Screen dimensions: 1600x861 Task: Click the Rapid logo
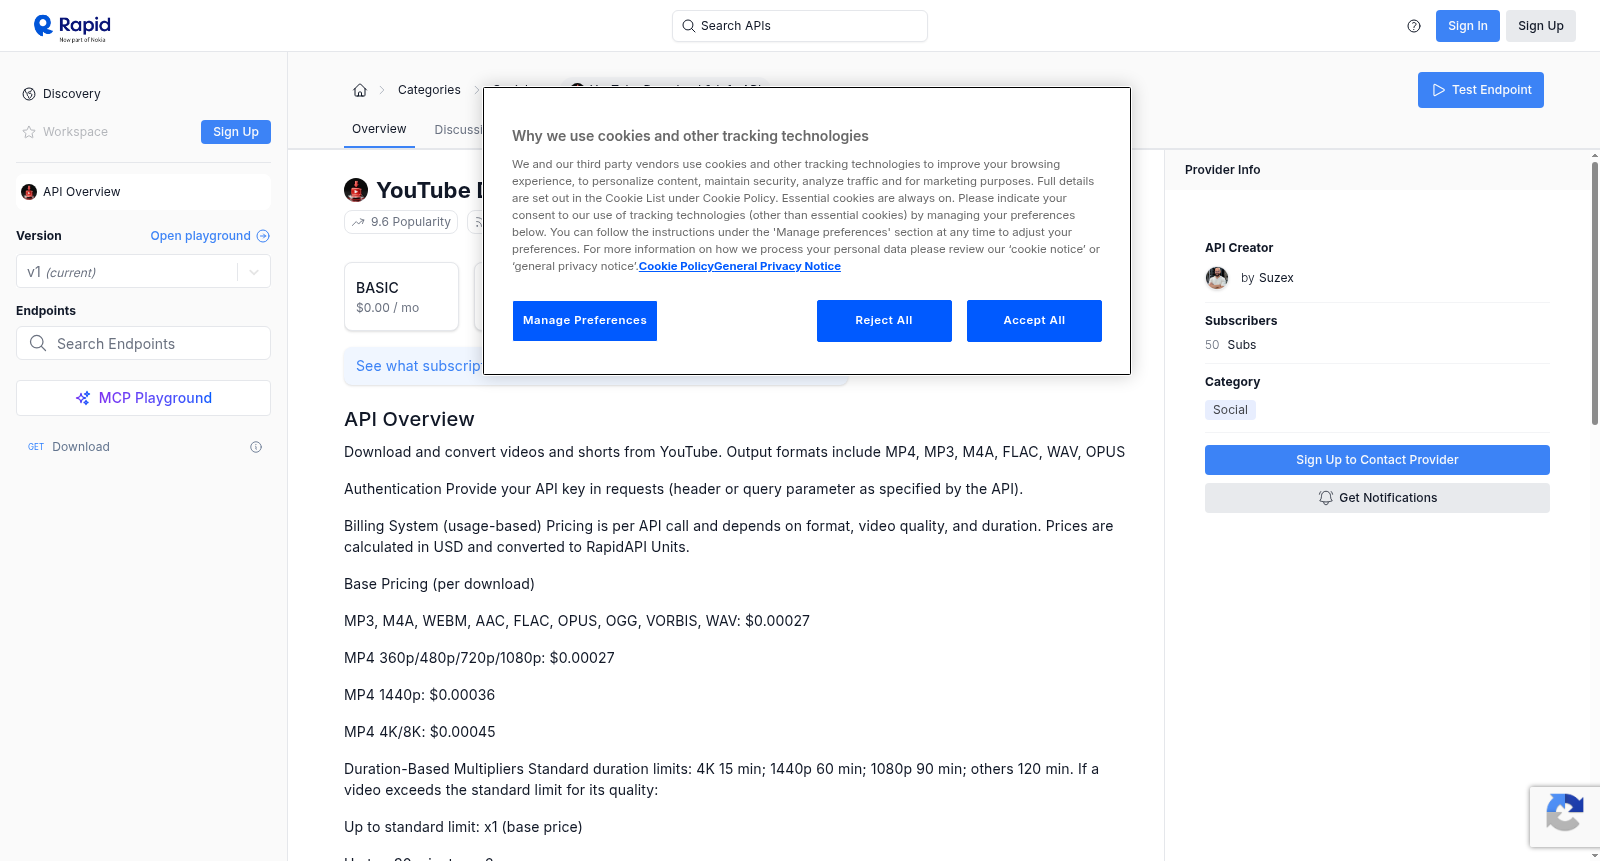pos(72,27)
